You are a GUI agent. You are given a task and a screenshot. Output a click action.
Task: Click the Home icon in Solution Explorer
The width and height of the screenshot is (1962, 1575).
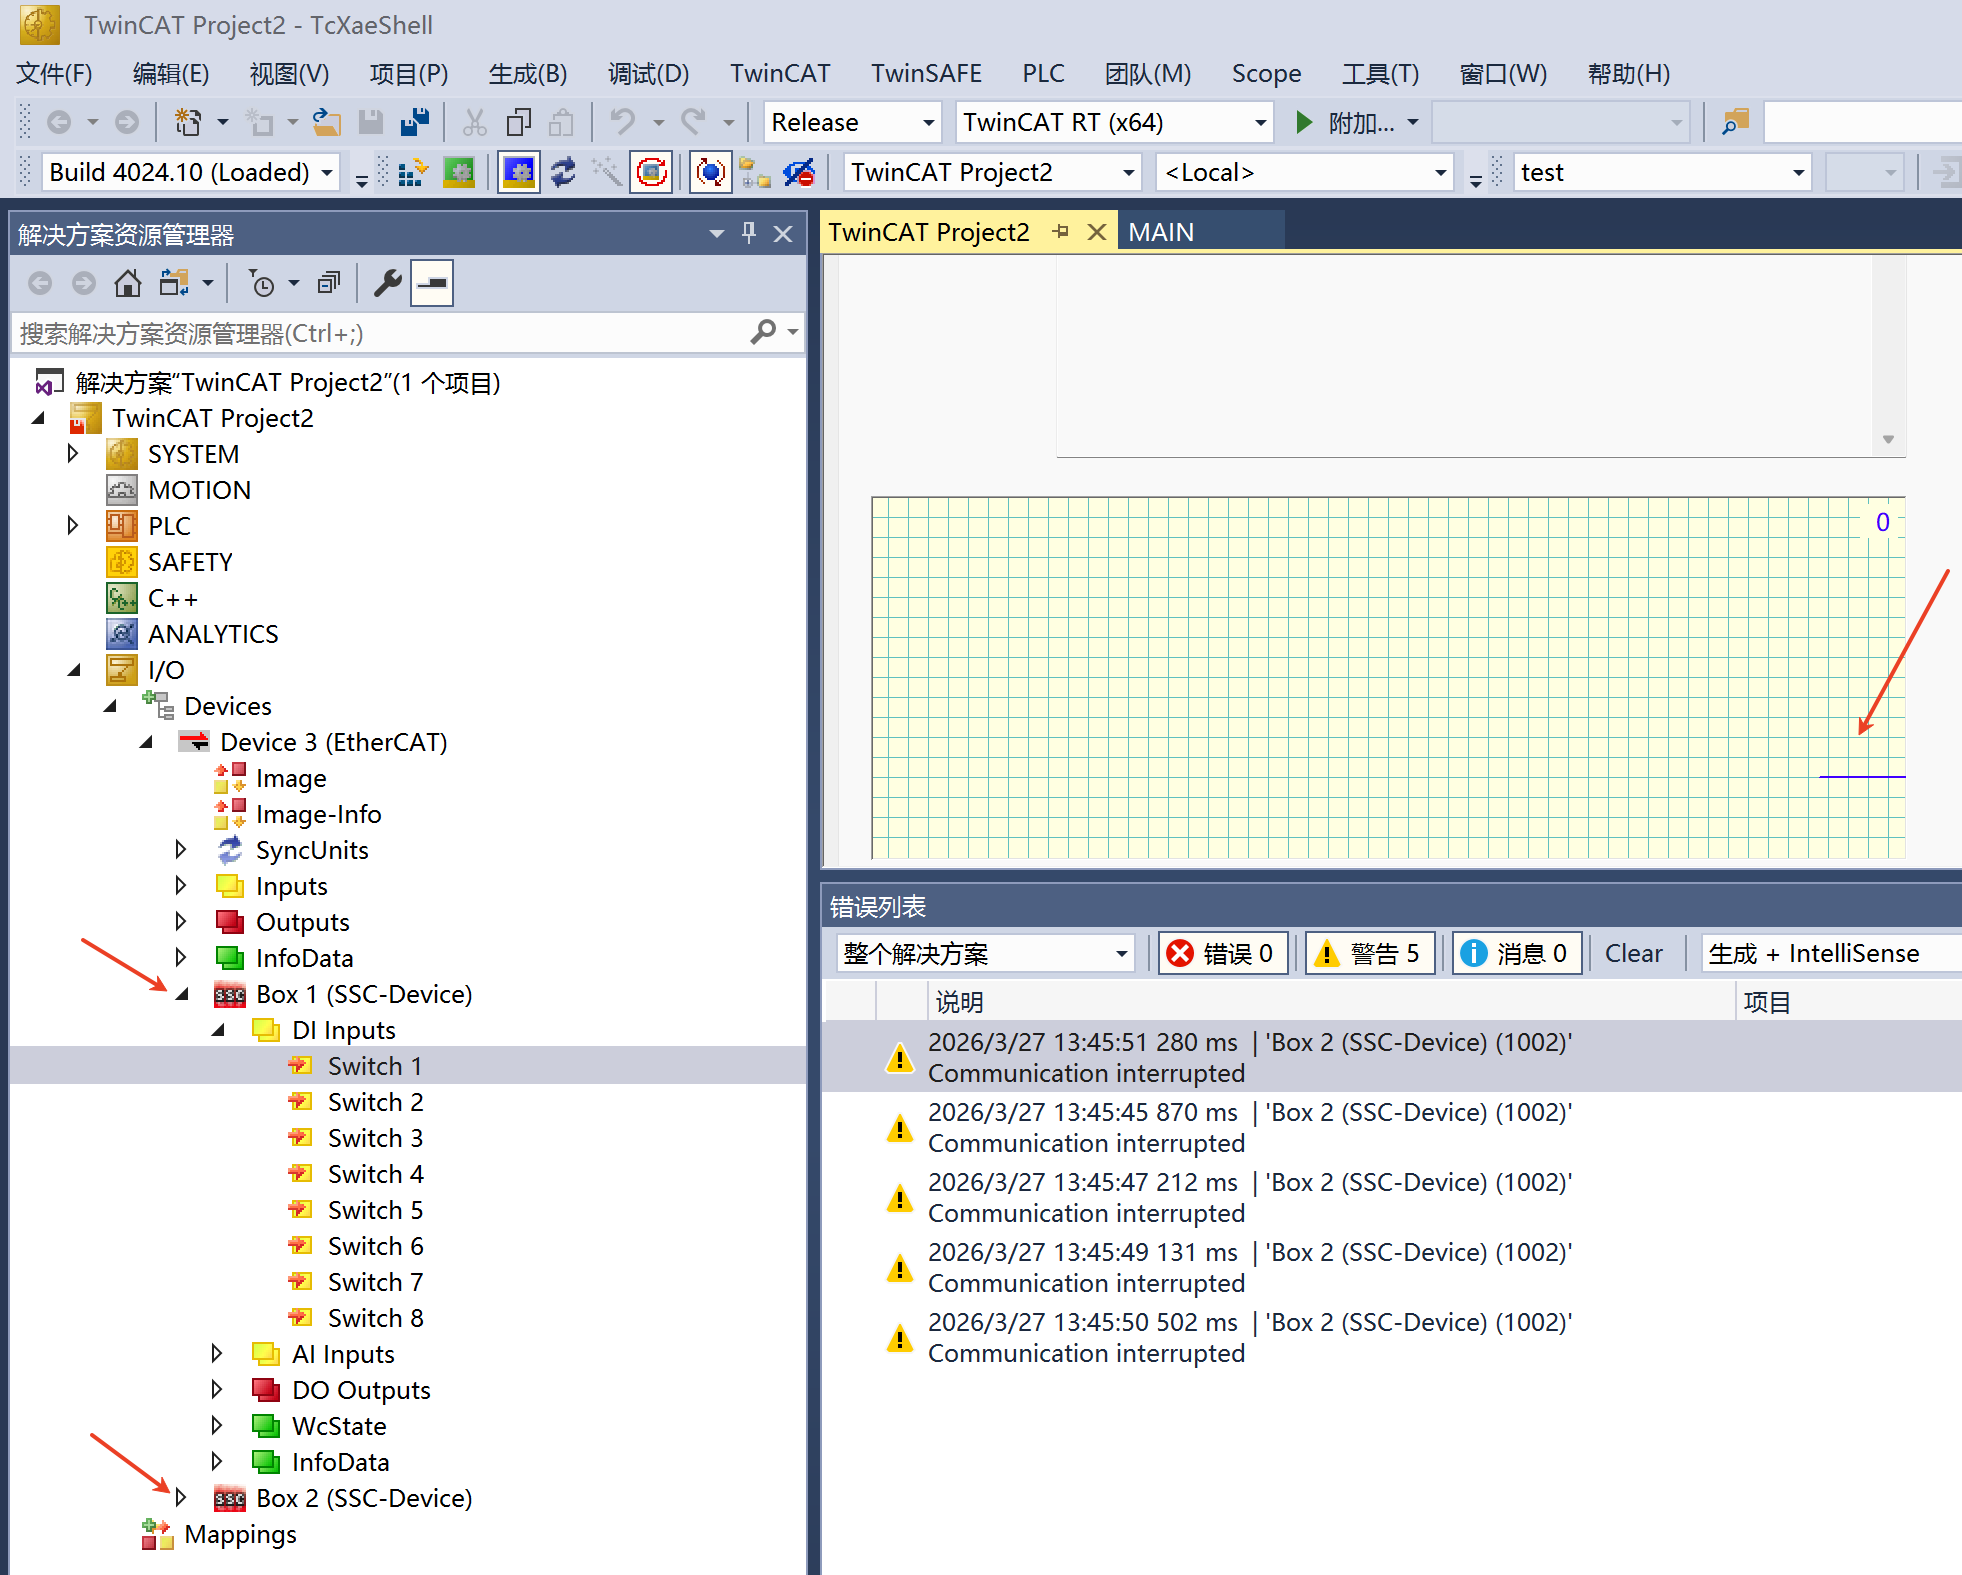pos(127,284)
